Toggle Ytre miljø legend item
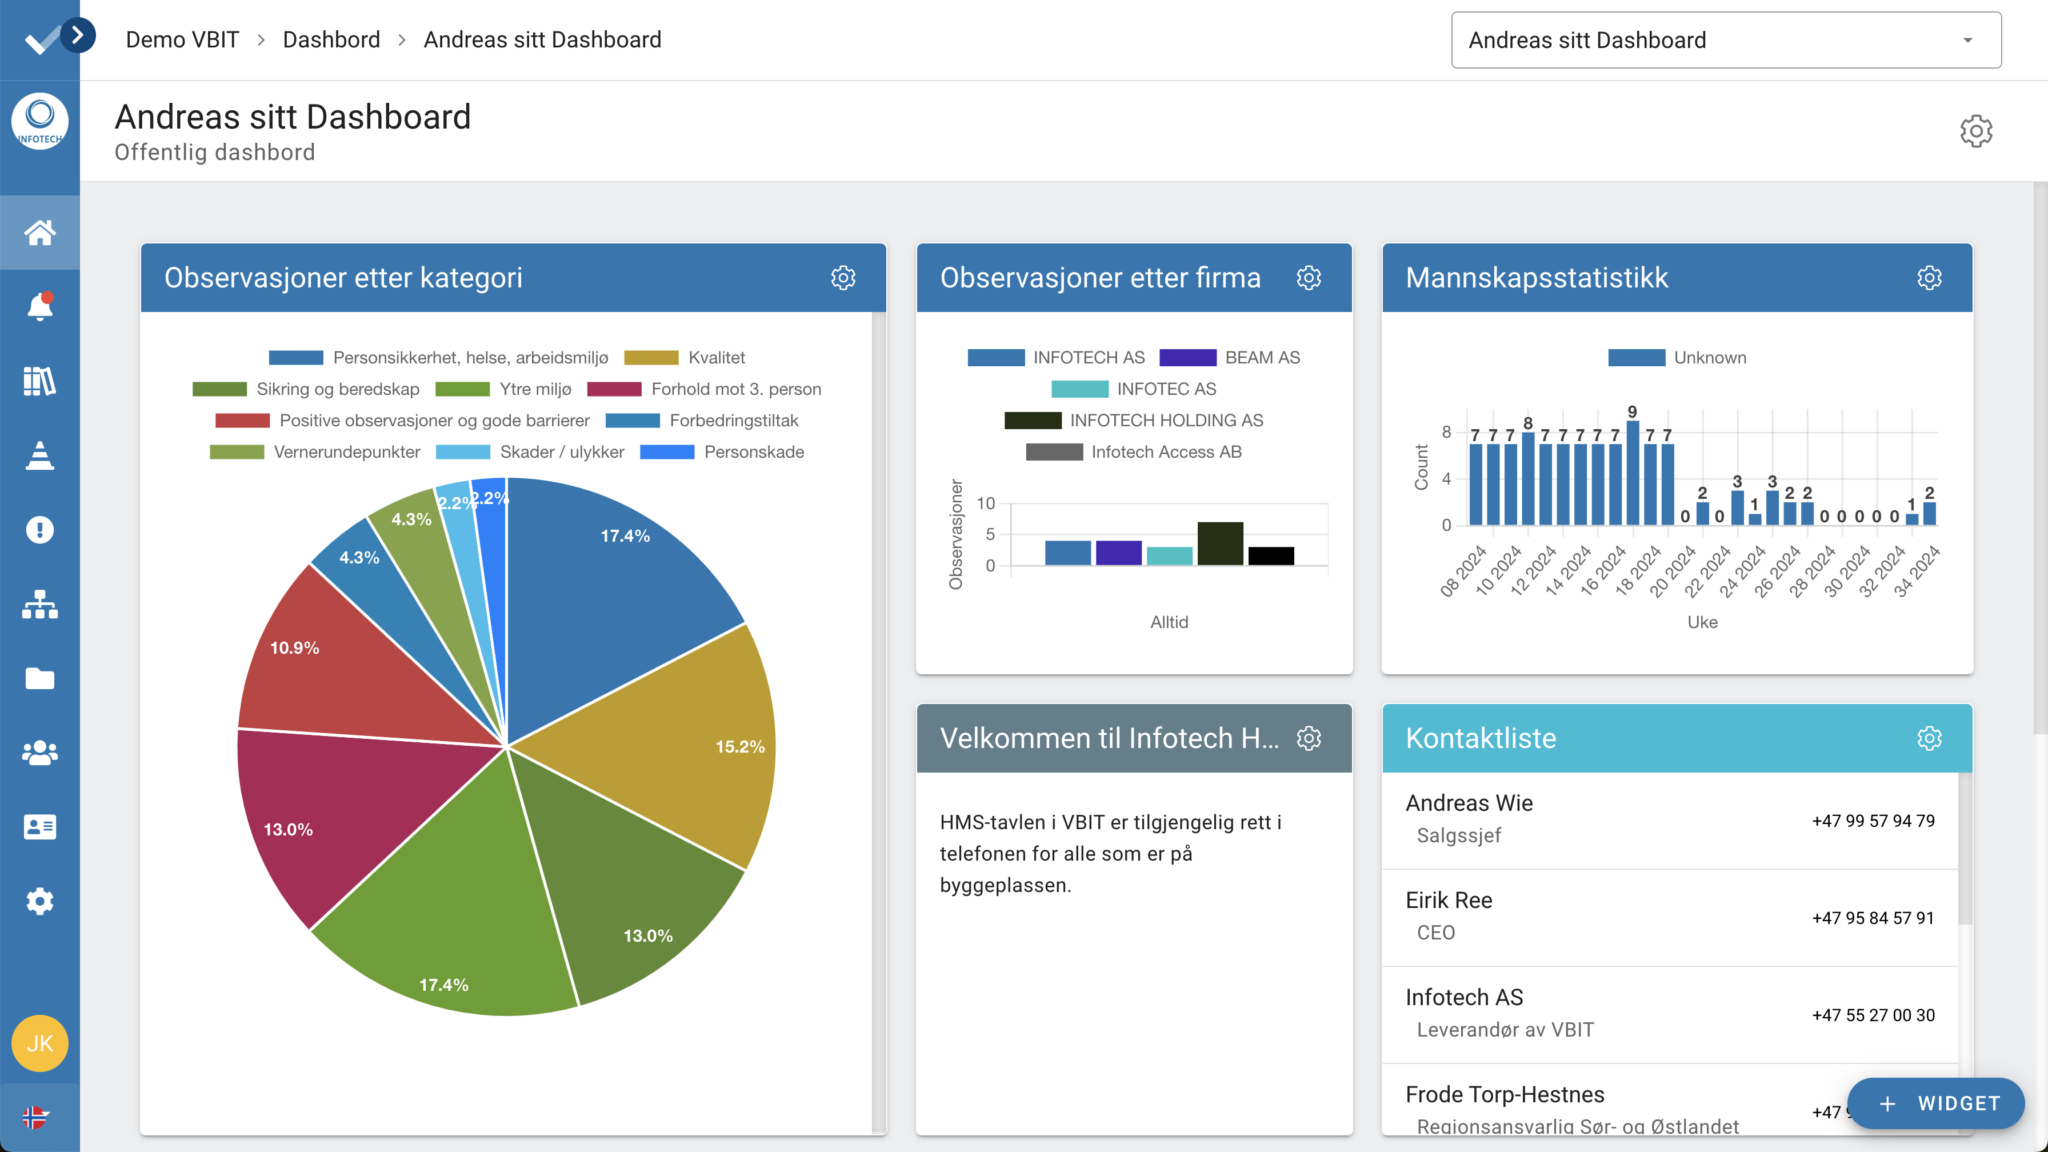 click(504, 389)
